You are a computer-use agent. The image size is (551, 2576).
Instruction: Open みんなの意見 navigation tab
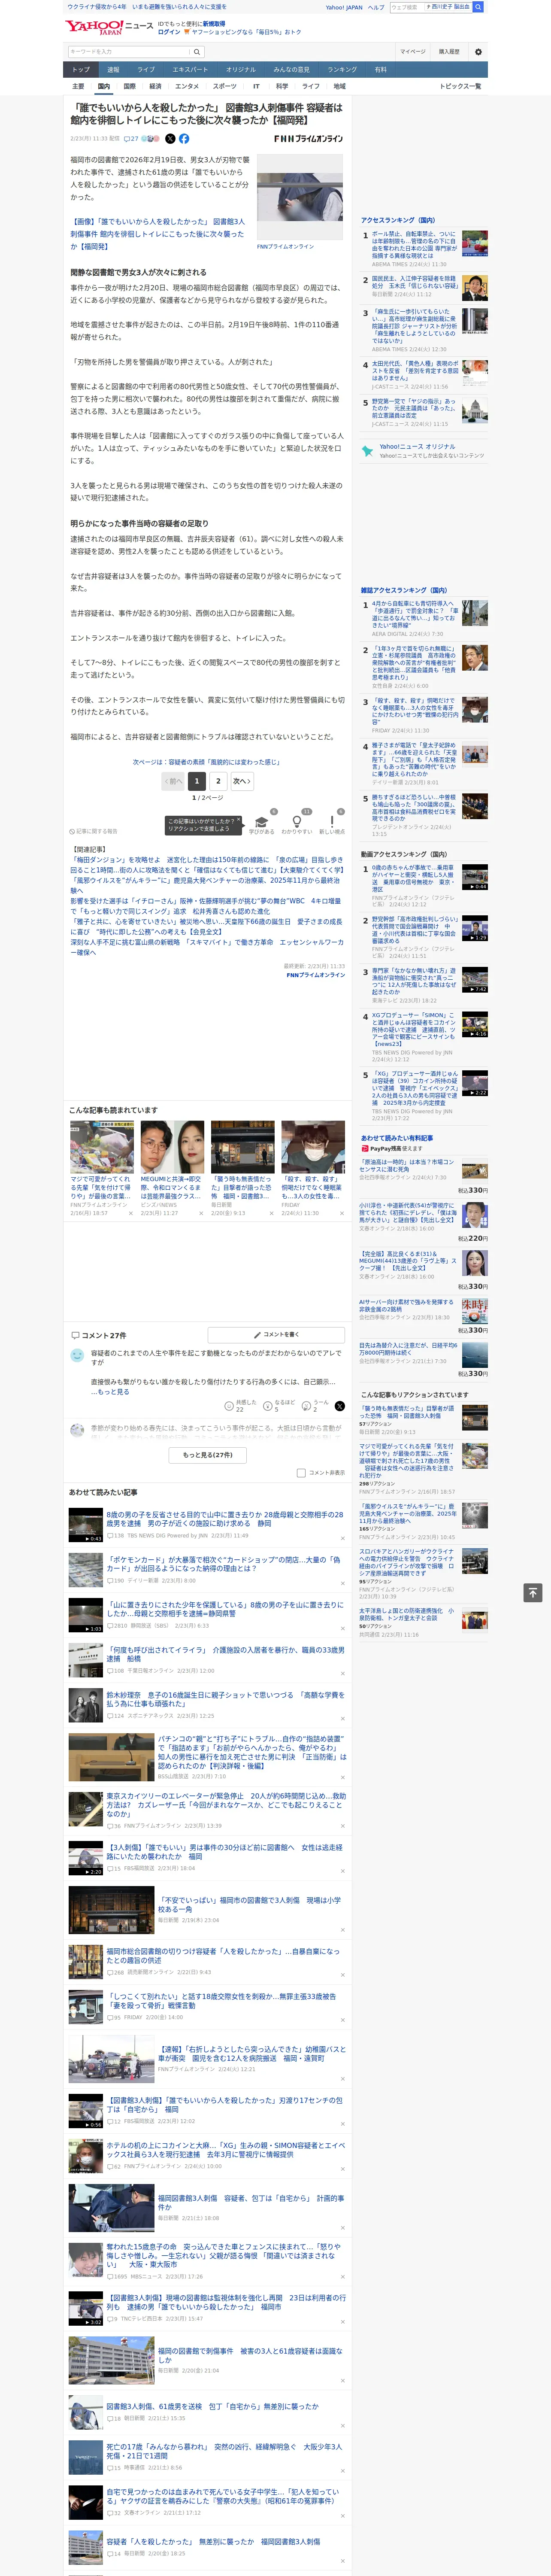point(292,70)
